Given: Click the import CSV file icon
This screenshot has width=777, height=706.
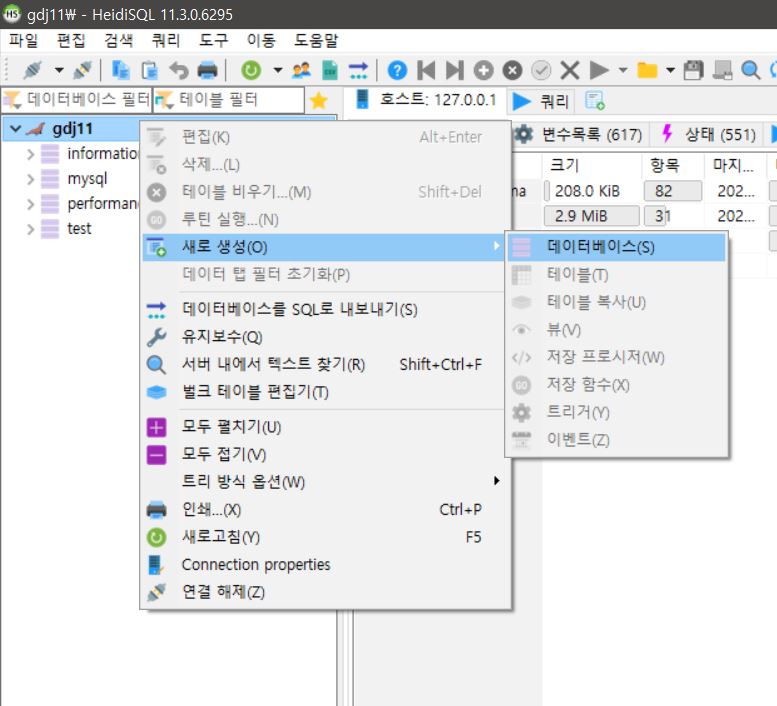Looking at the screenshot, I should (x=330, y=70).
